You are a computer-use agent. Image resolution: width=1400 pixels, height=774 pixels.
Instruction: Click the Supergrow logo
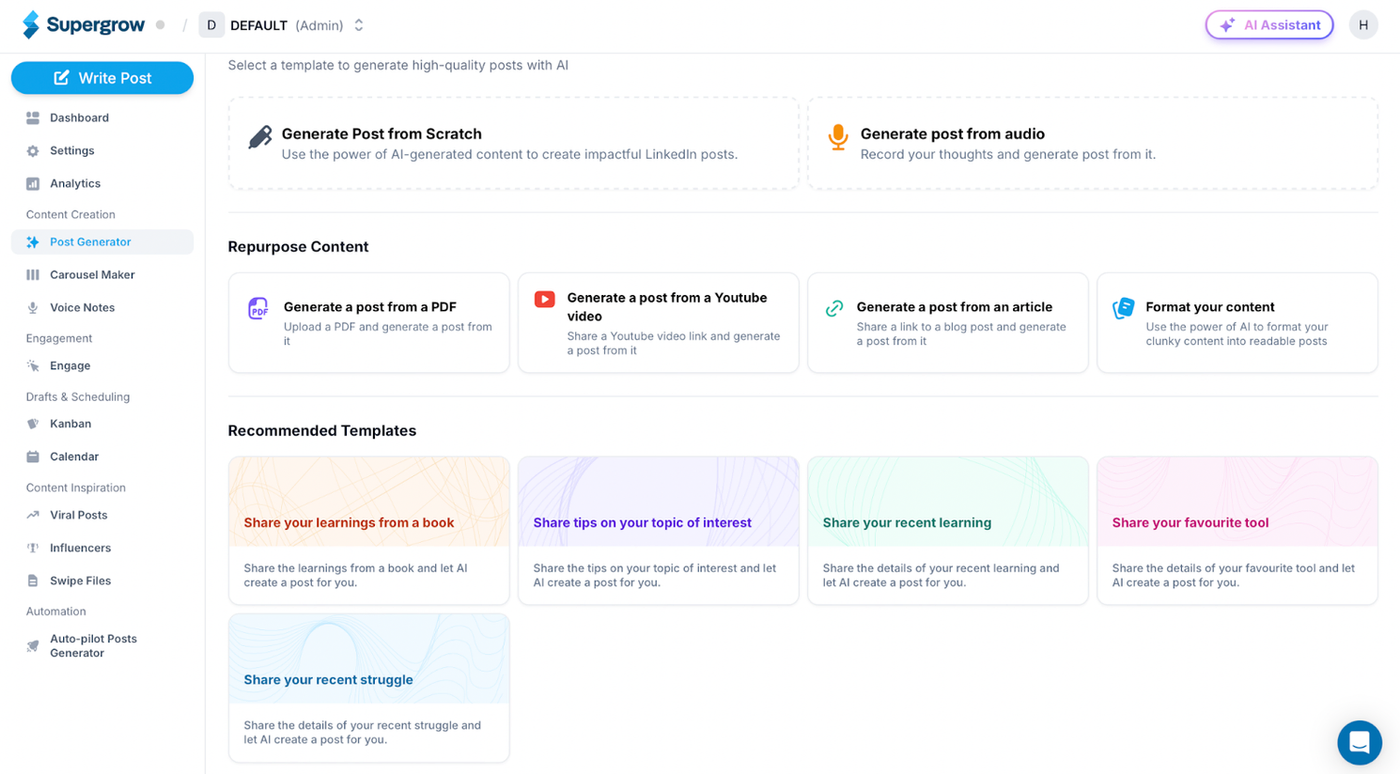(x=84, y=25)
